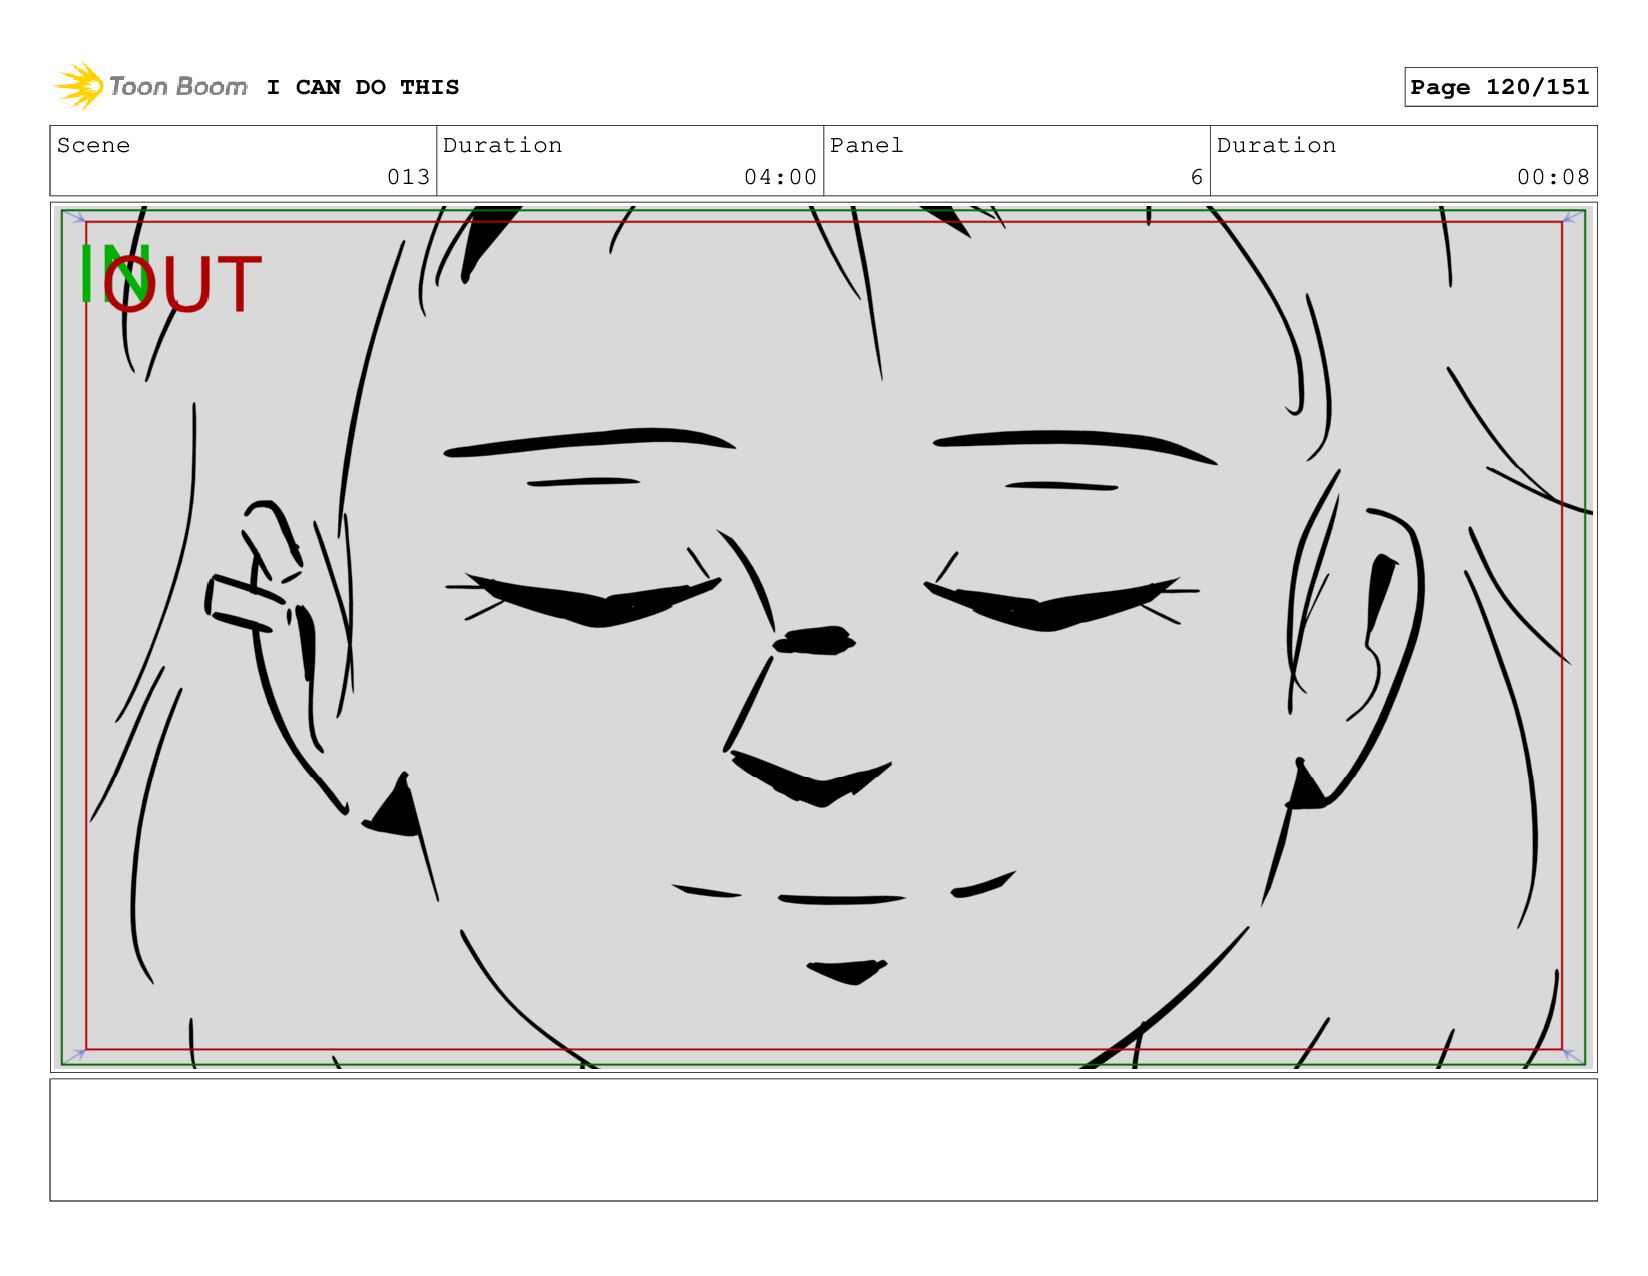The height and width of the screenshot is (1276, 1648).
Task: Click the storyboard panel drawing thumbnail
Action: pos(823,637)
